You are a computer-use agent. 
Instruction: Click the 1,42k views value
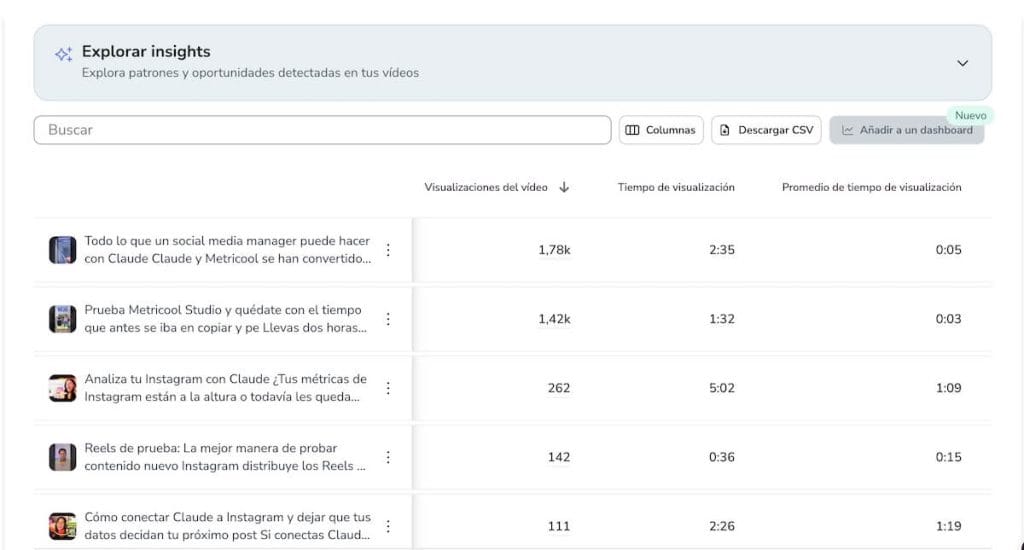pyautogui.click(x=554, y=319)
